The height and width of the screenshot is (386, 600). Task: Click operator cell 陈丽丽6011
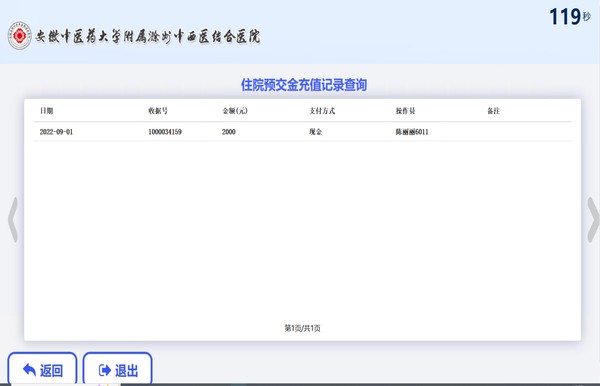tap(412, 132)
